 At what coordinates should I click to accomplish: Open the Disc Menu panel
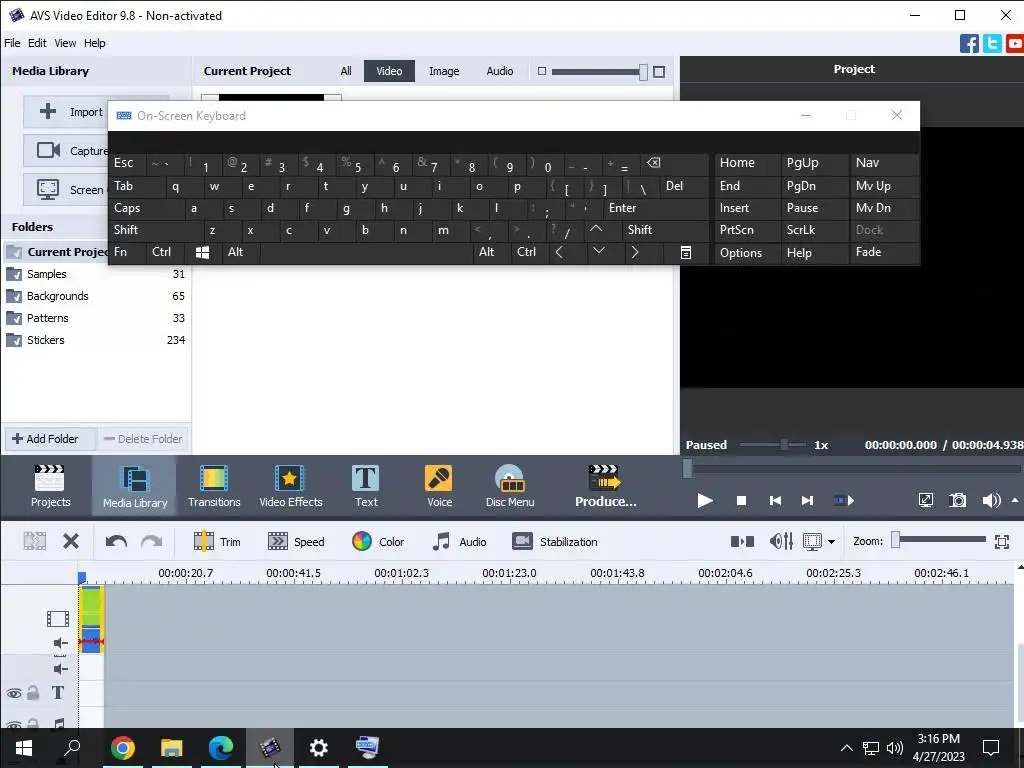click(x=509, y=486)
